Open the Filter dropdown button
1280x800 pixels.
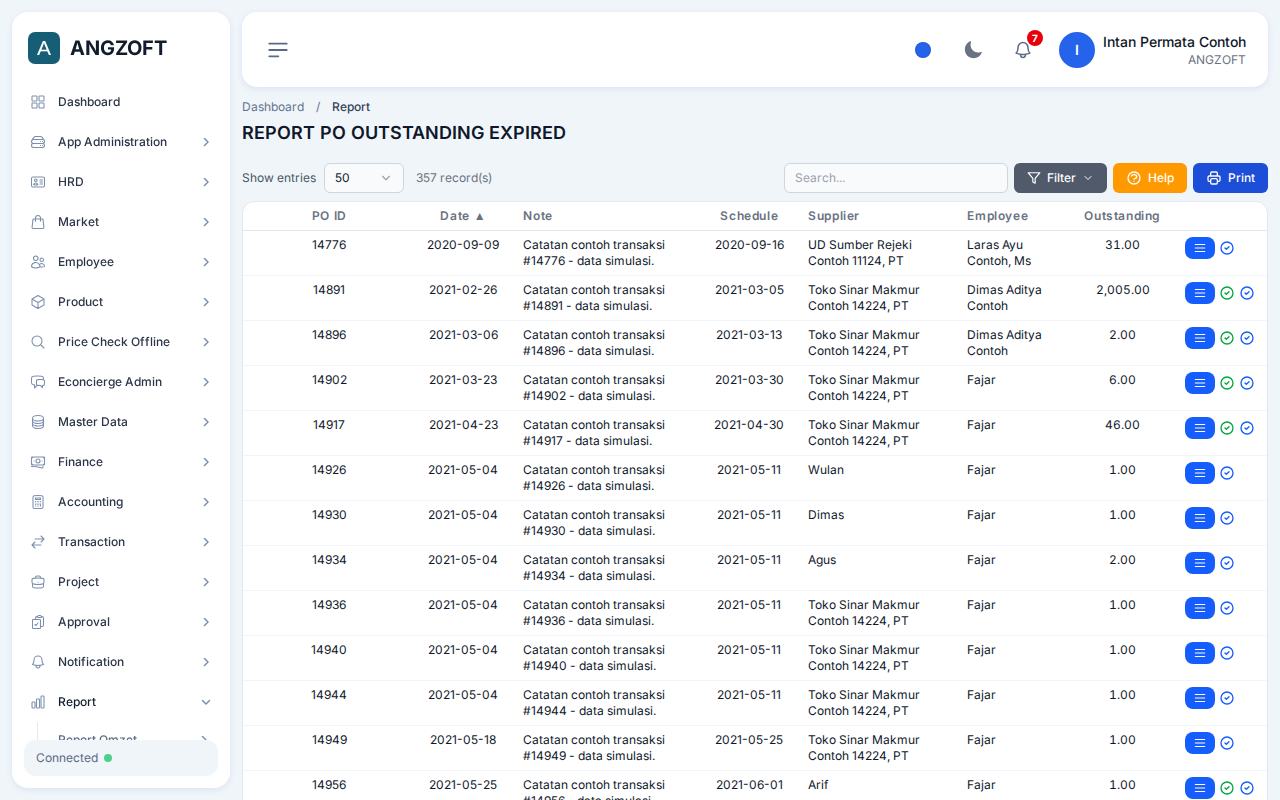click(x=1060, y=178)
